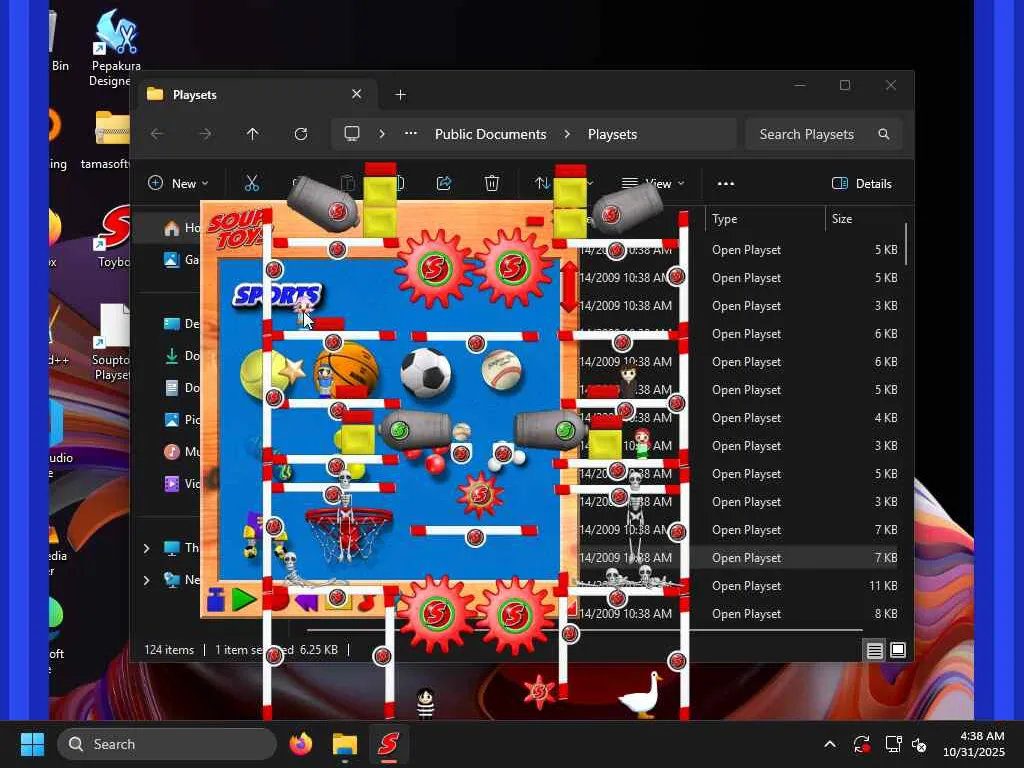The image size is (1024, 768).
Task: Add a new Explorer tab
Action: click(400, 95)
